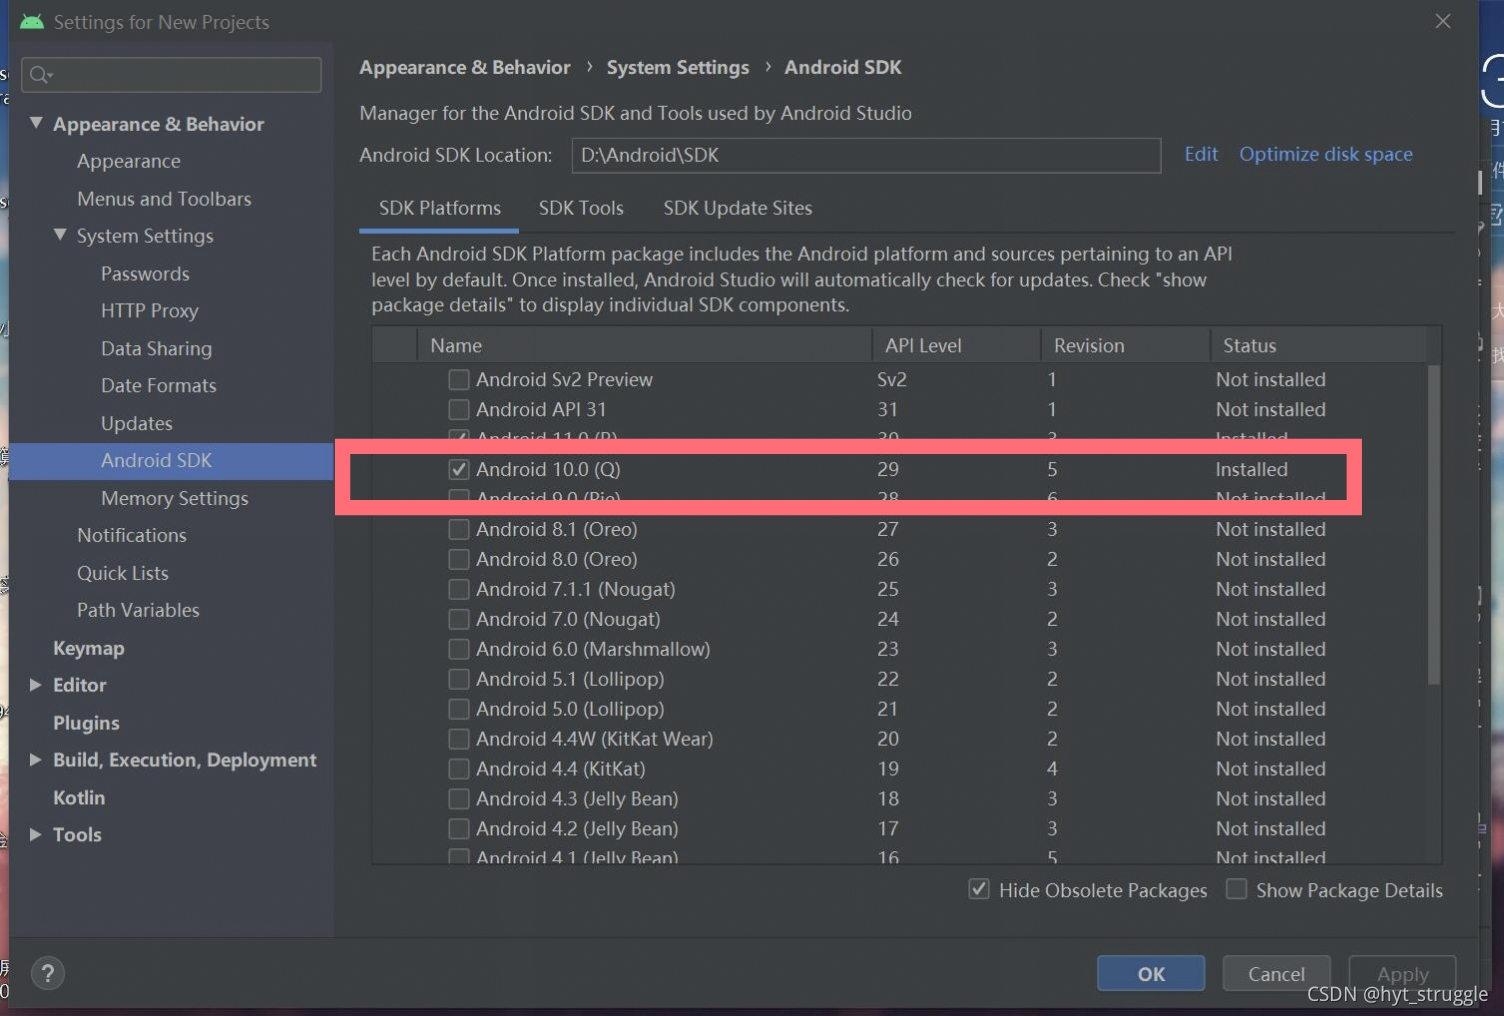The width and height of the screenshot is (1504, 1016).
Task: Sort table by API Level column header
Action: (x=956, y=345)
